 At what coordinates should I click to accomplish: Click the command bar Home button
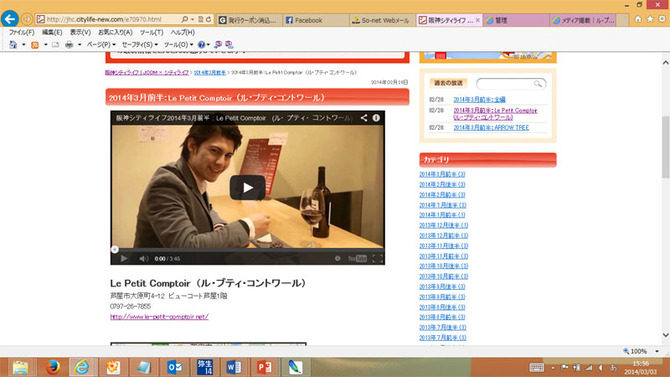[x=13, y=44]
